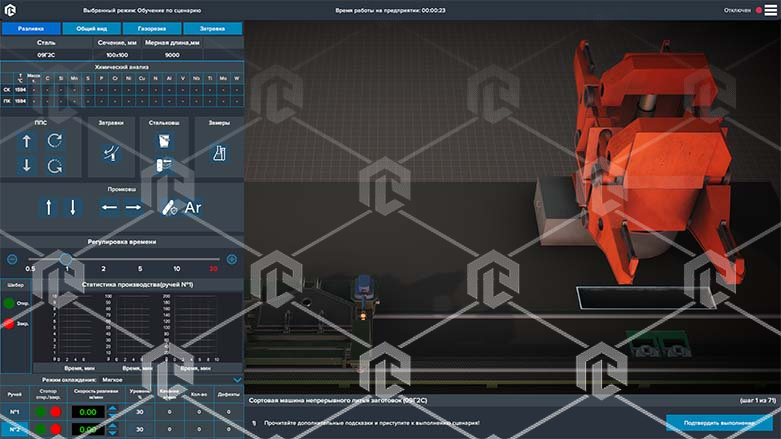The width and height of the screenshot is (781, 439).
Task: Click the Затравки dummy bar icon
Action: pyautogui.click(x=111, y=152)
